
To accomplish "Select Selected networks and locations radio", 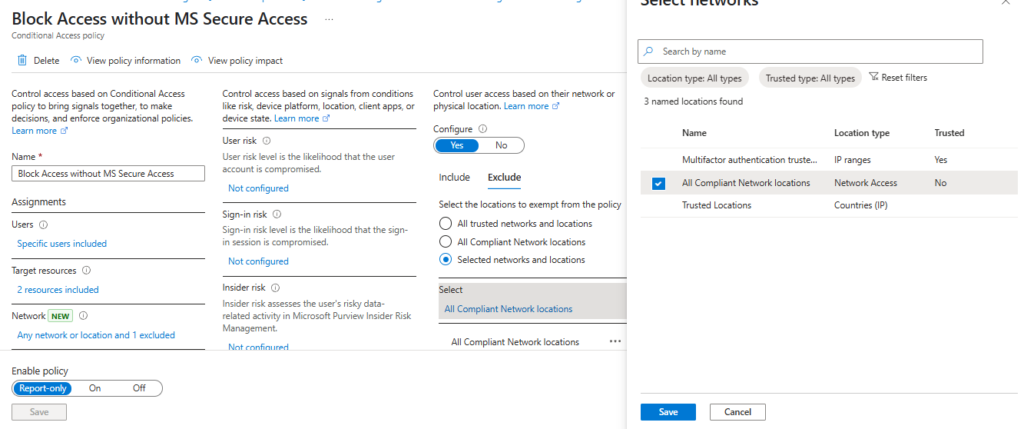I will tap(445, 259).
